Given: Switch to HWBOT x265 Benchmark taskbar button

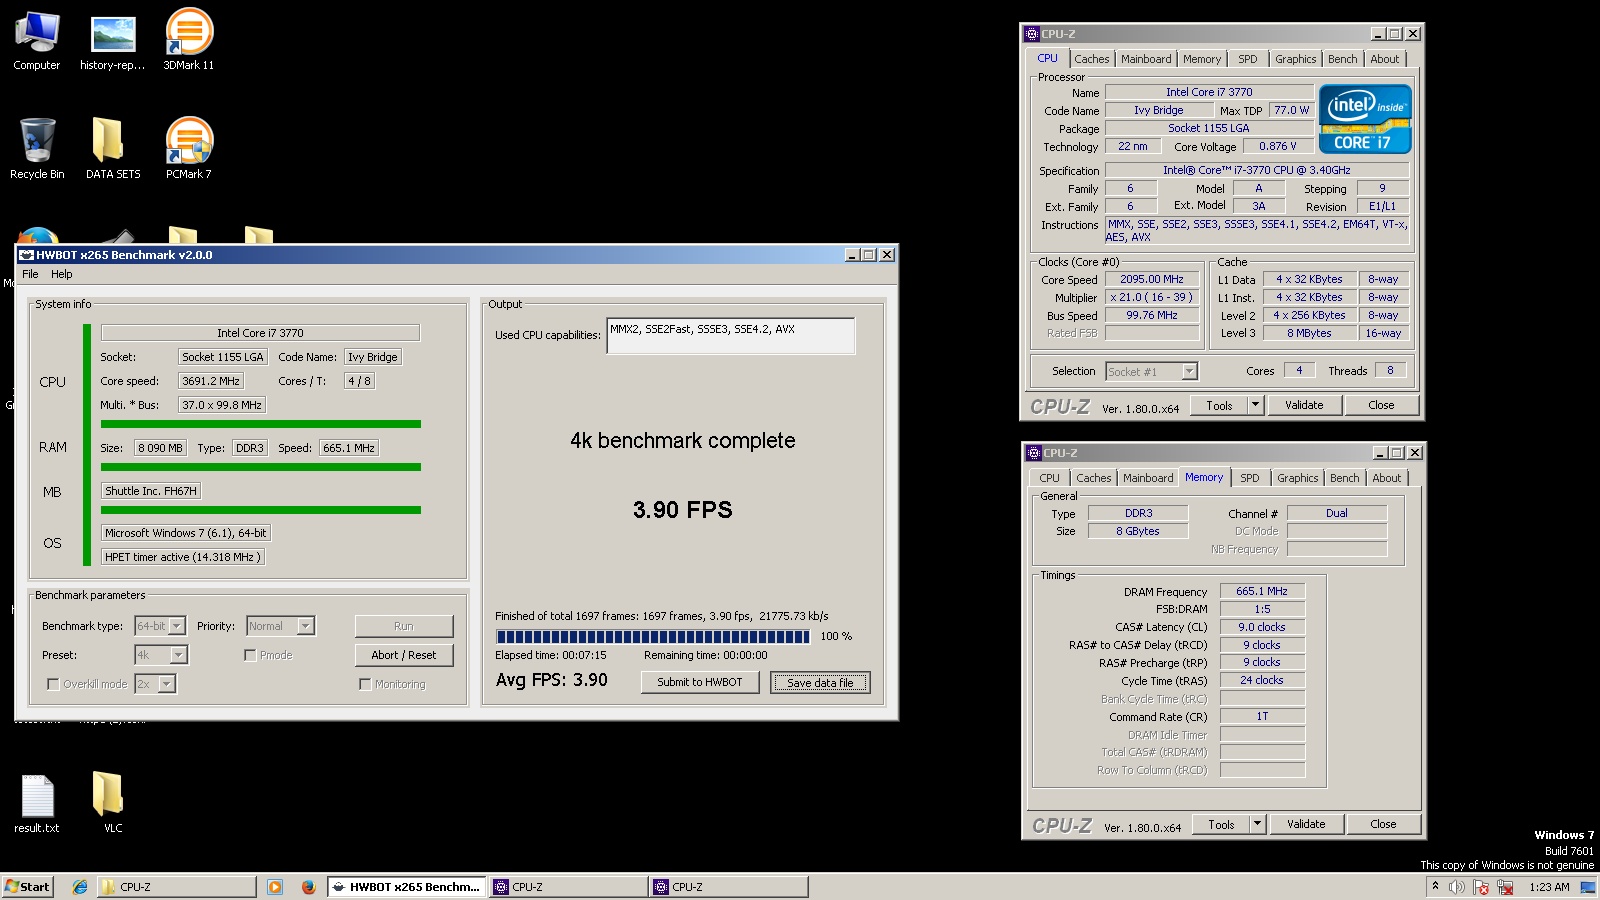Looking at the screenshot, I should point(406,887).
